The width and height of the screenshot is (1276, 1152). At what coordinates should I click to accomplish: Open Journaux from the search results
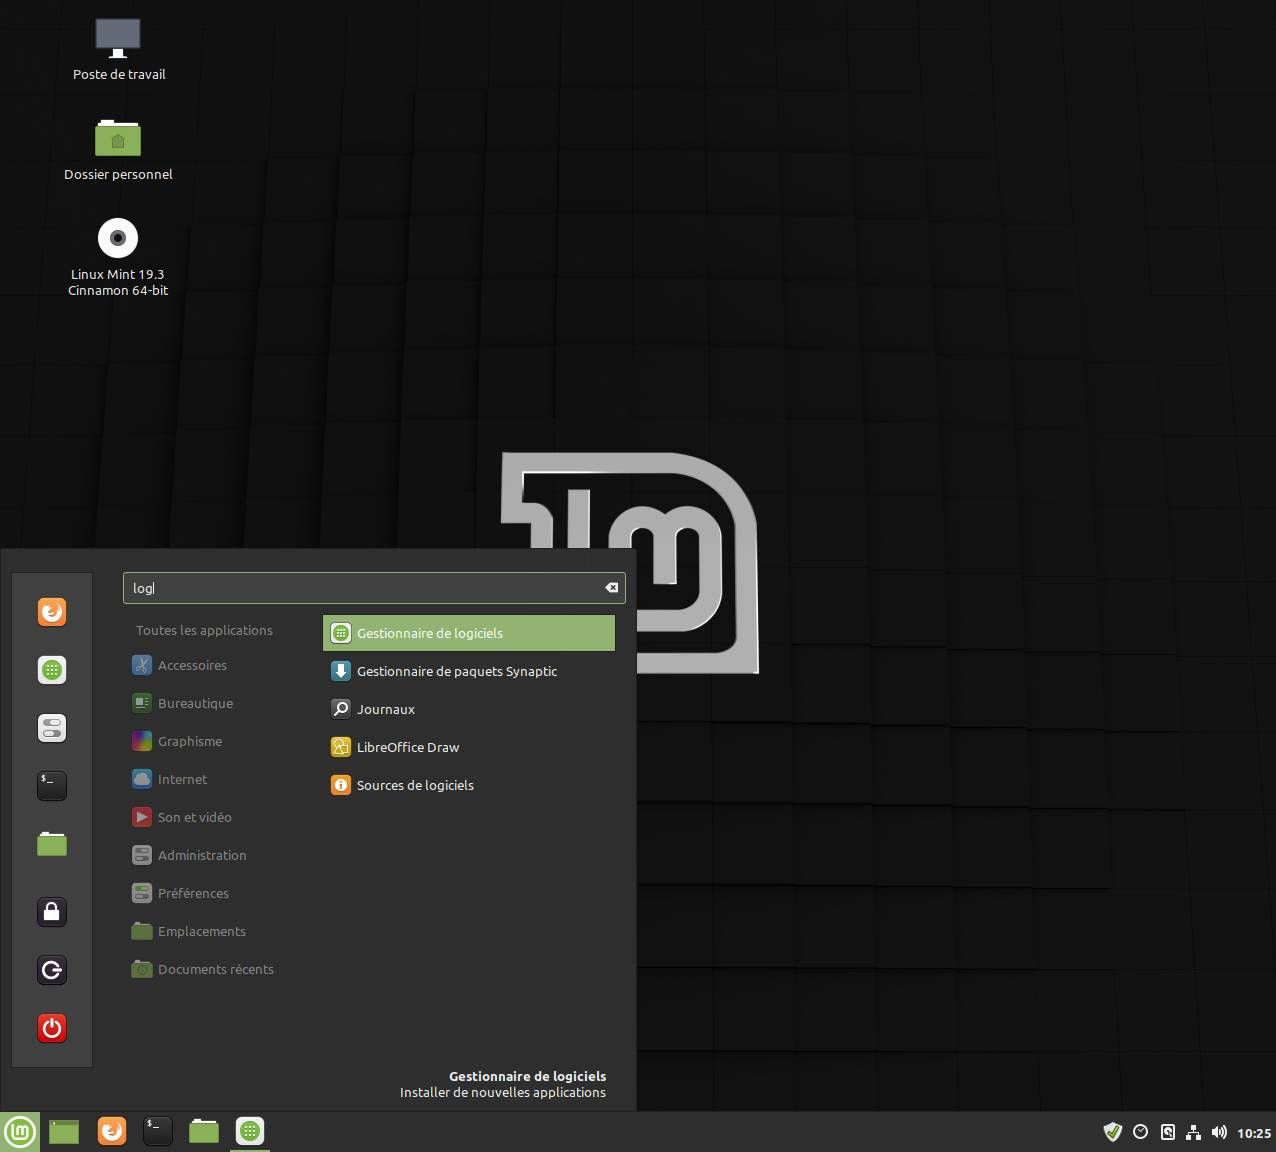click(469, 709)
